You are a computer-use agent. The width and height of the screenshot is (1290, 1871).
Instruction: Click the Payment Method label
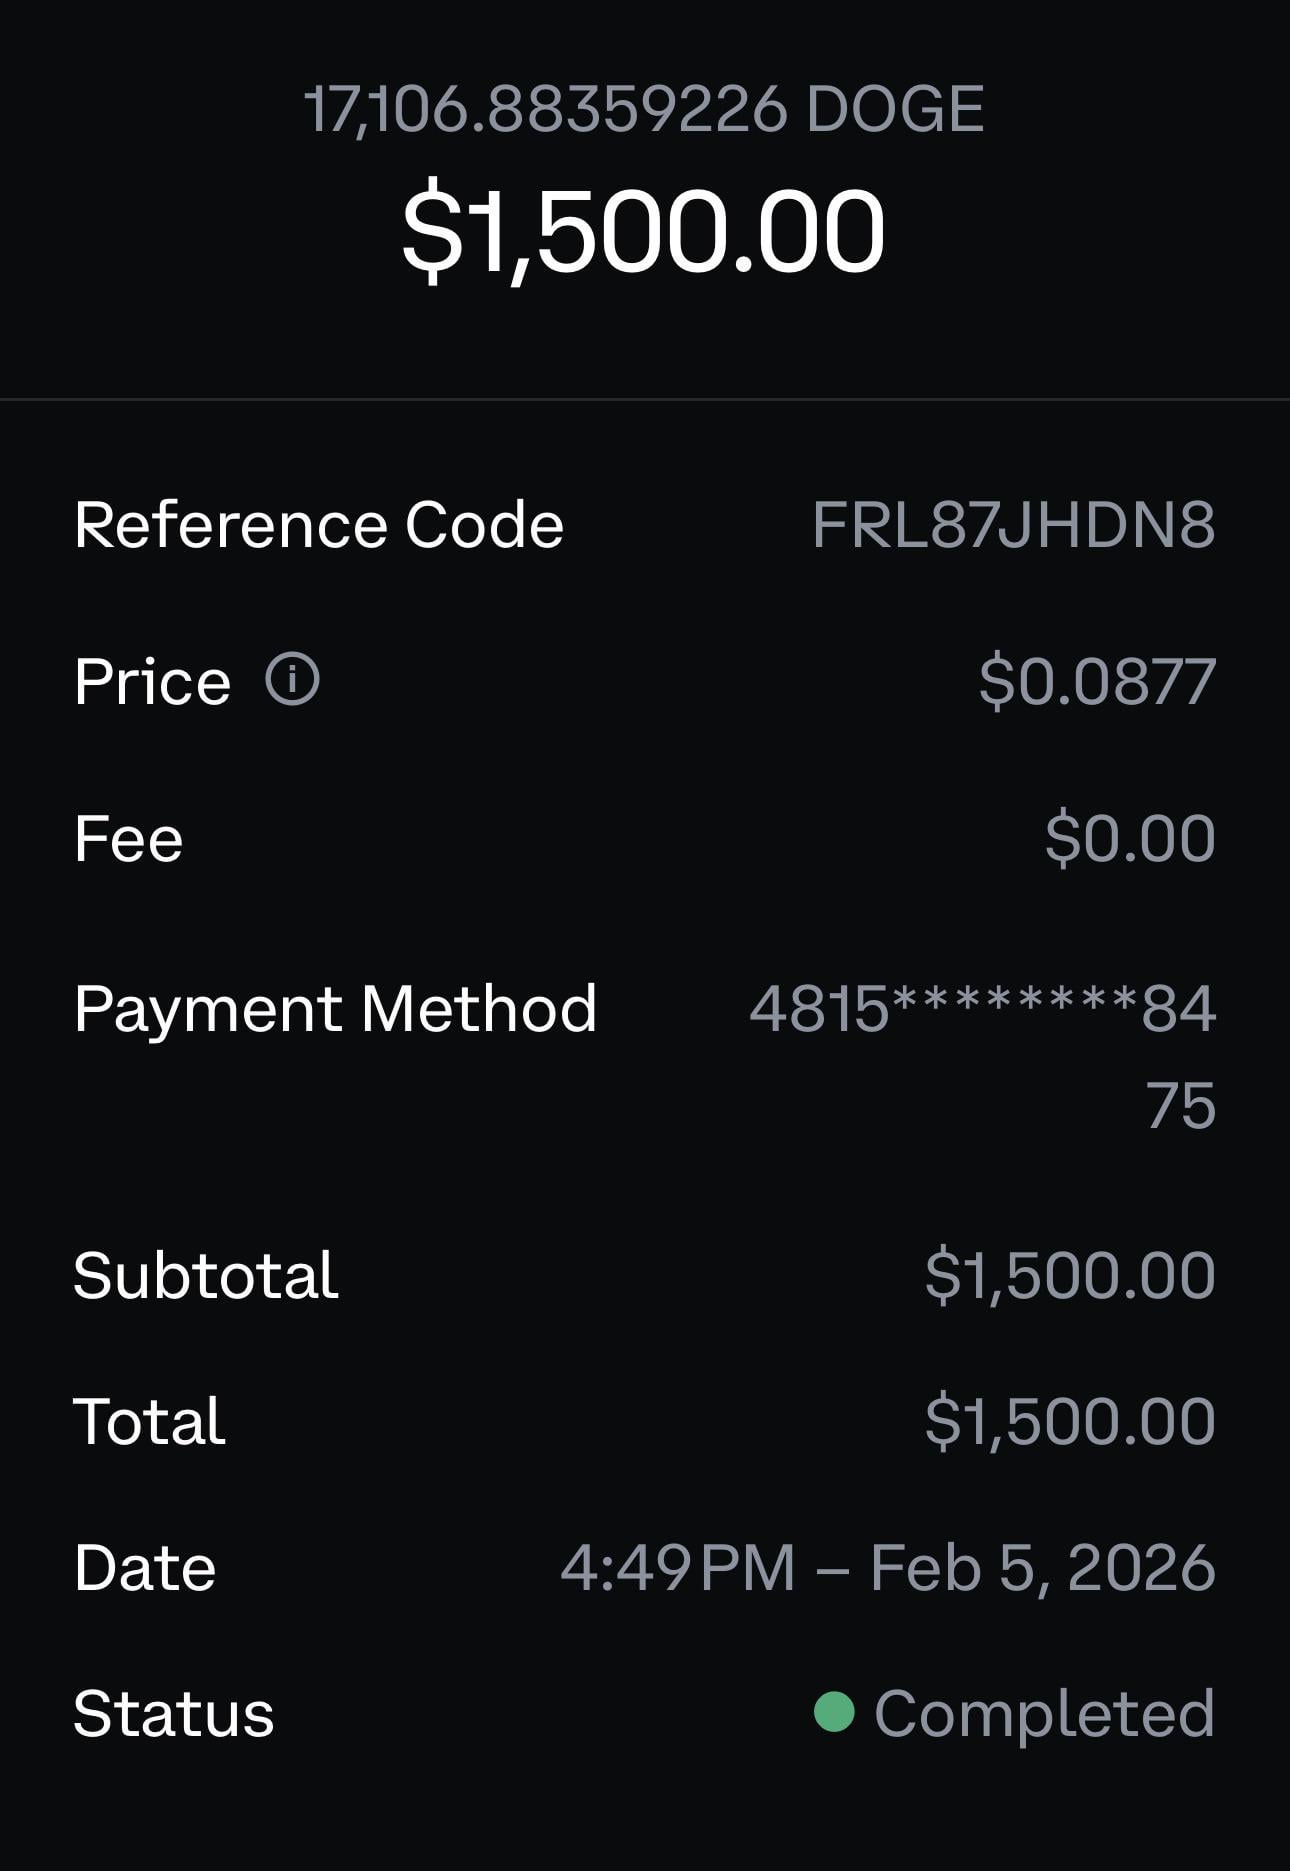click(x=335, y=1008)
